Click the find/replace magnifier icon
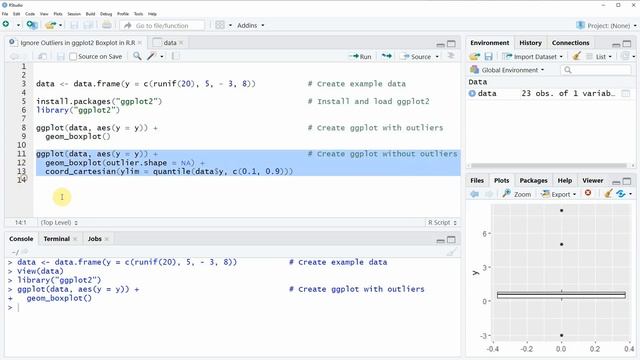The width and height of the screenshot is (640, 360). (x=137, y=56)
